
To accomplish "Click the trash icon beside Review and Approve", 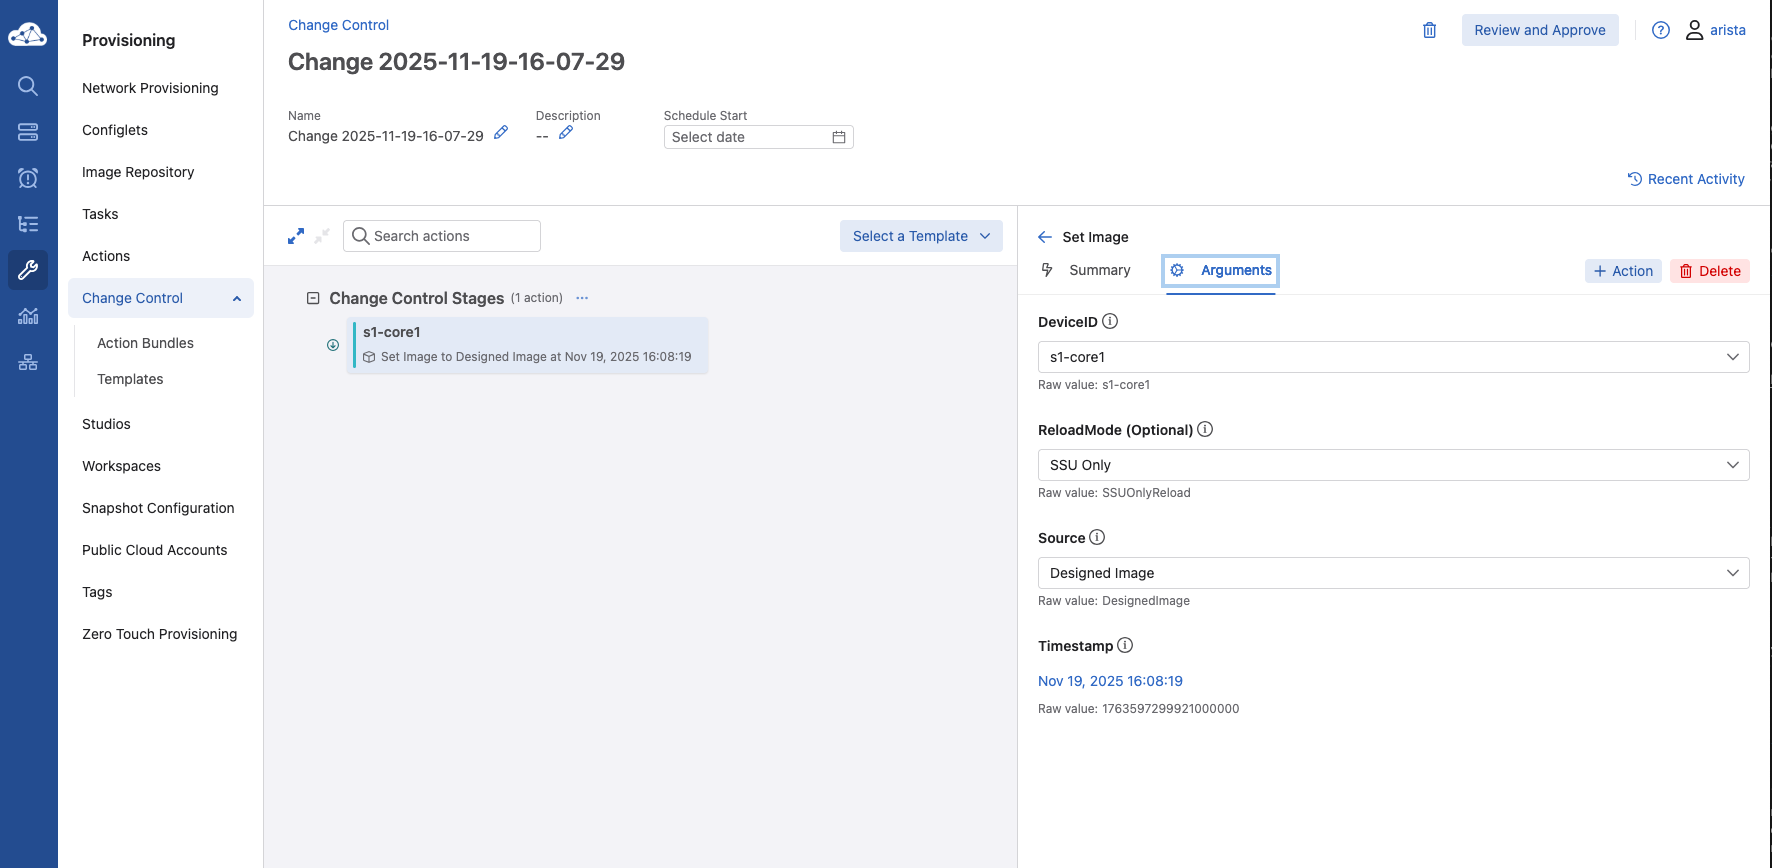I will click(1429, 30).
